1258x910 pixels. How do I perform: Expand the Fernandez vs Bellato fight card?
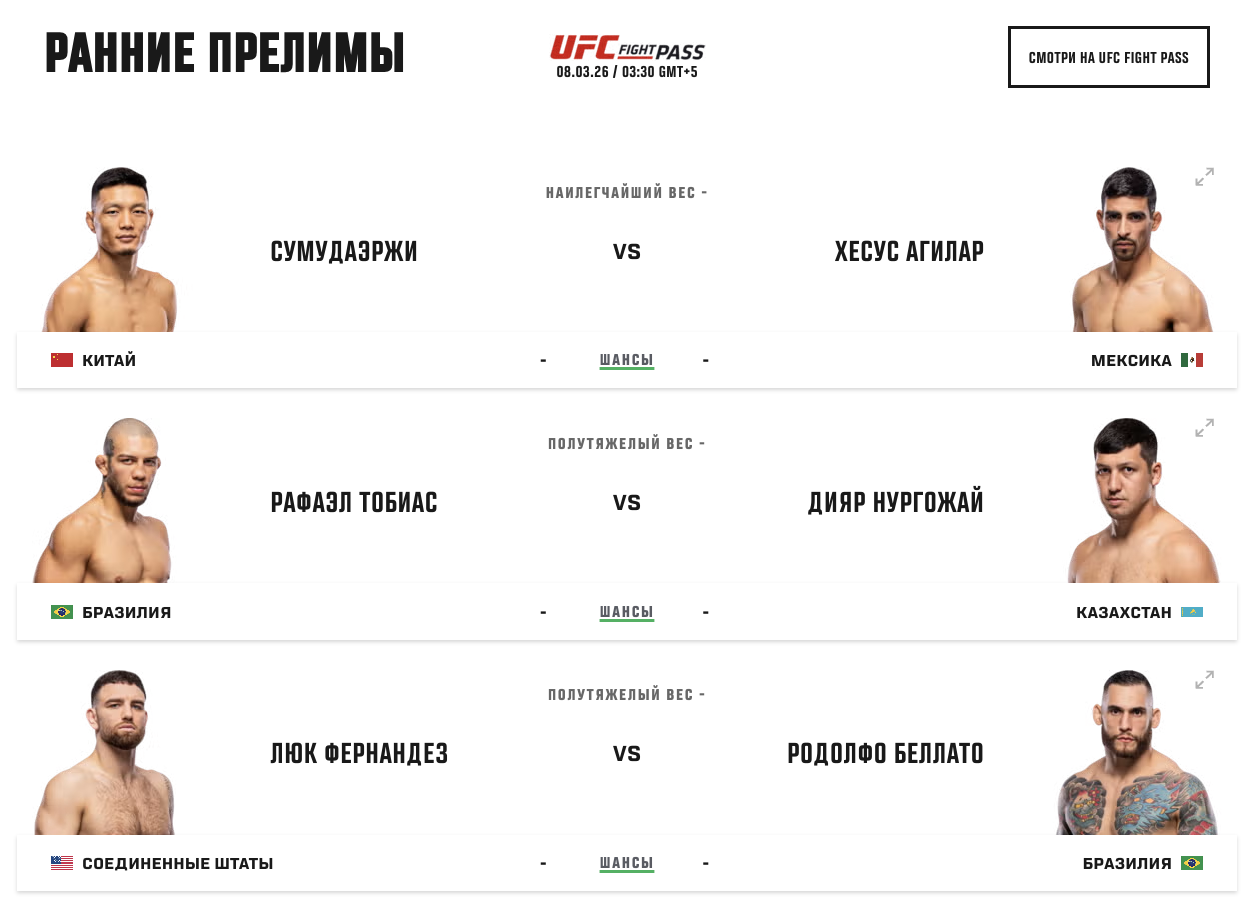tap(1204, 680)
